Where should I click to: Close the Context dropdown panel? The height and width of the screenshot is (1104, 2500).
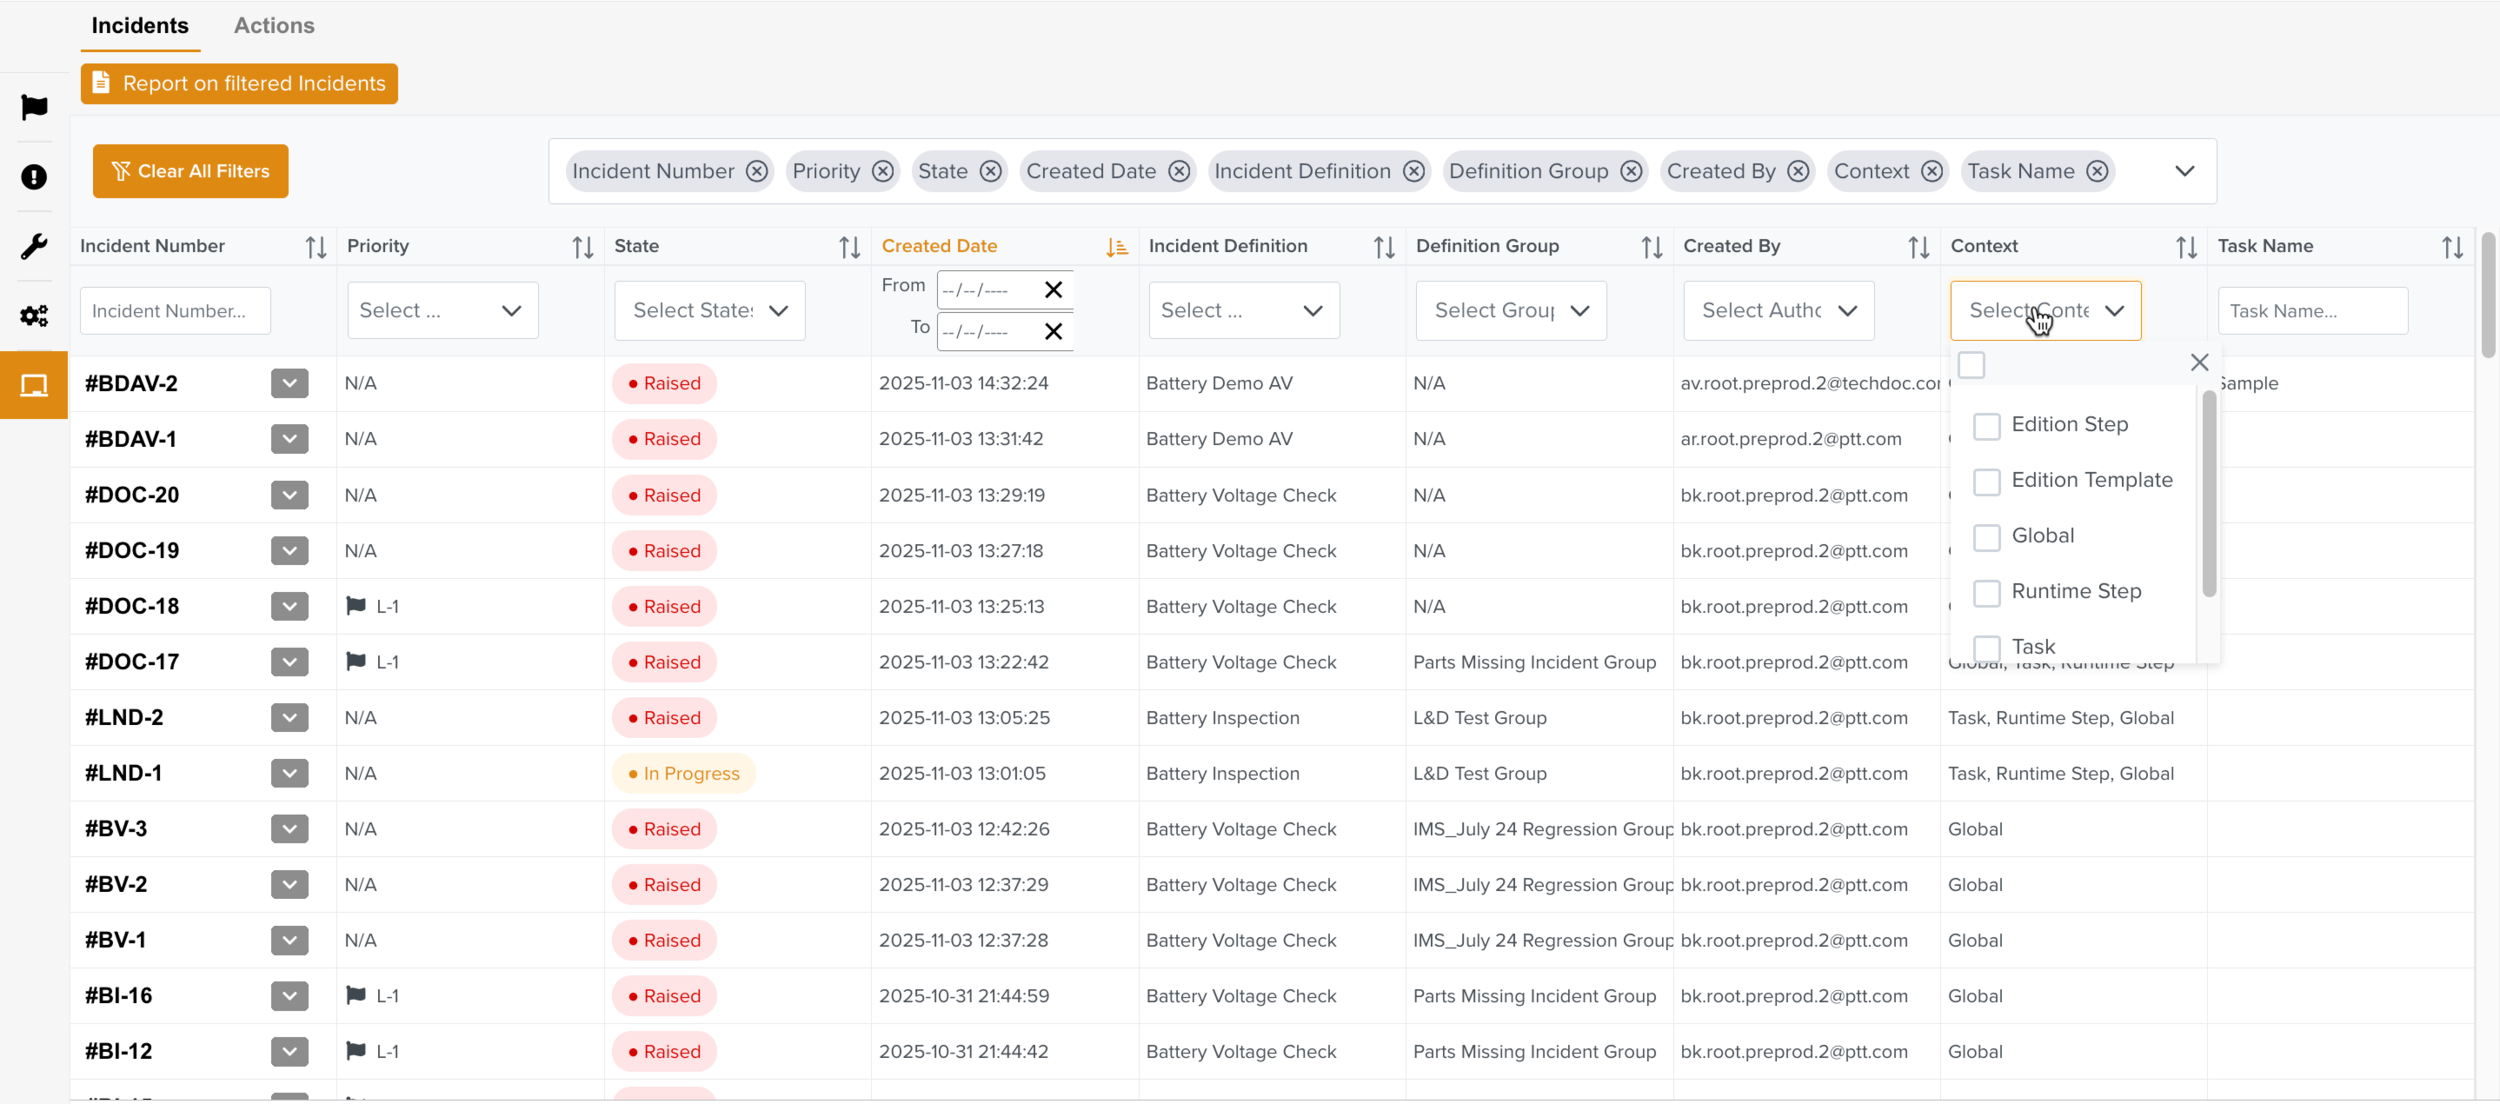tap(2199, 363)
